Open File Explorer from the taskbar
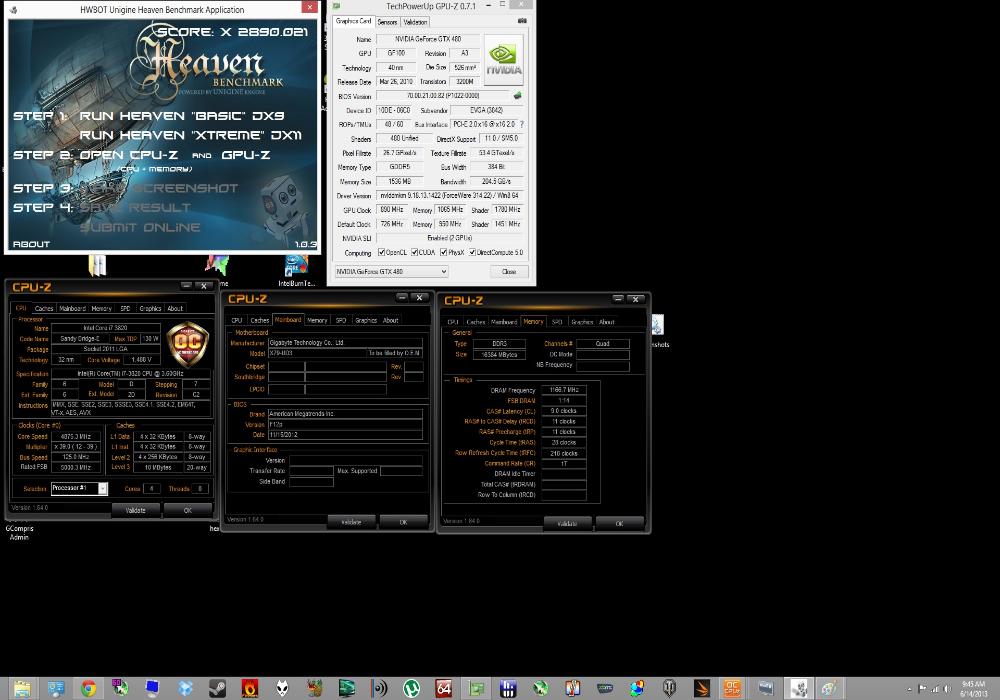The width and height of the screenshot is (1000, 700). point(22,688)
